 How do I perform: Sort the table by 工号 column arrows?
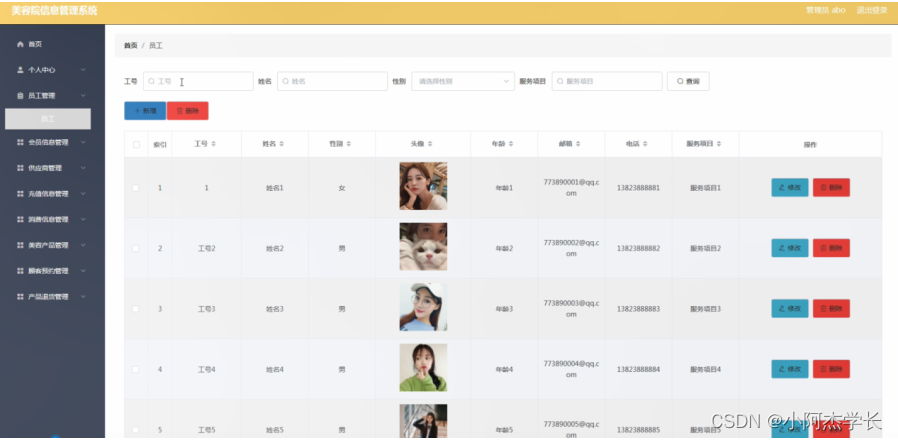click(214, 144)
